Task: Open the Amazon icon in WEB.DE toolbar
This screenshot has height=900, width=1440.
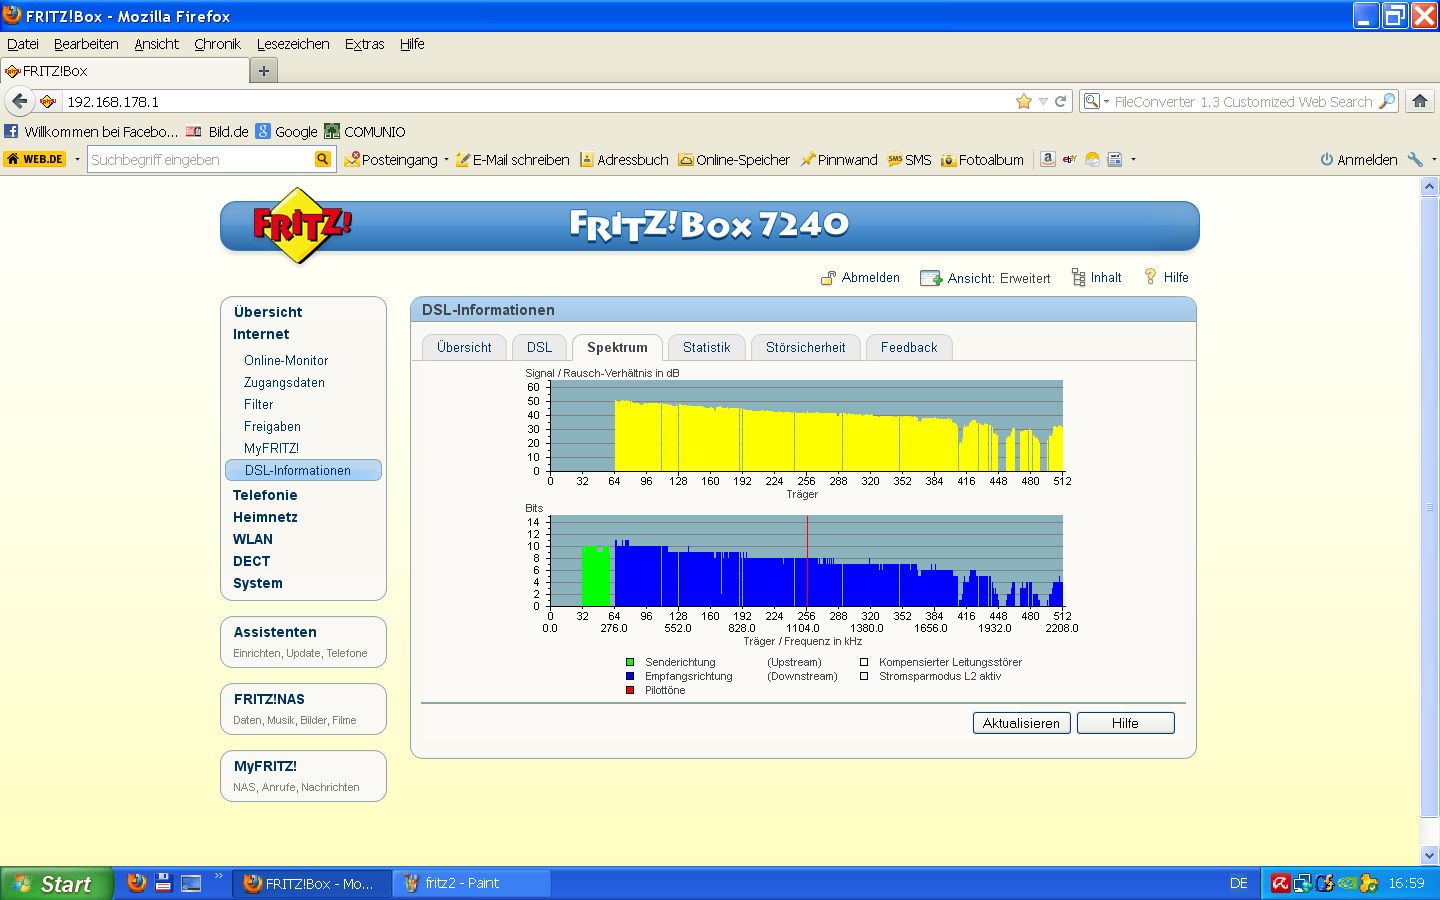Action: pyautogui.click(x=1047, y=159)
